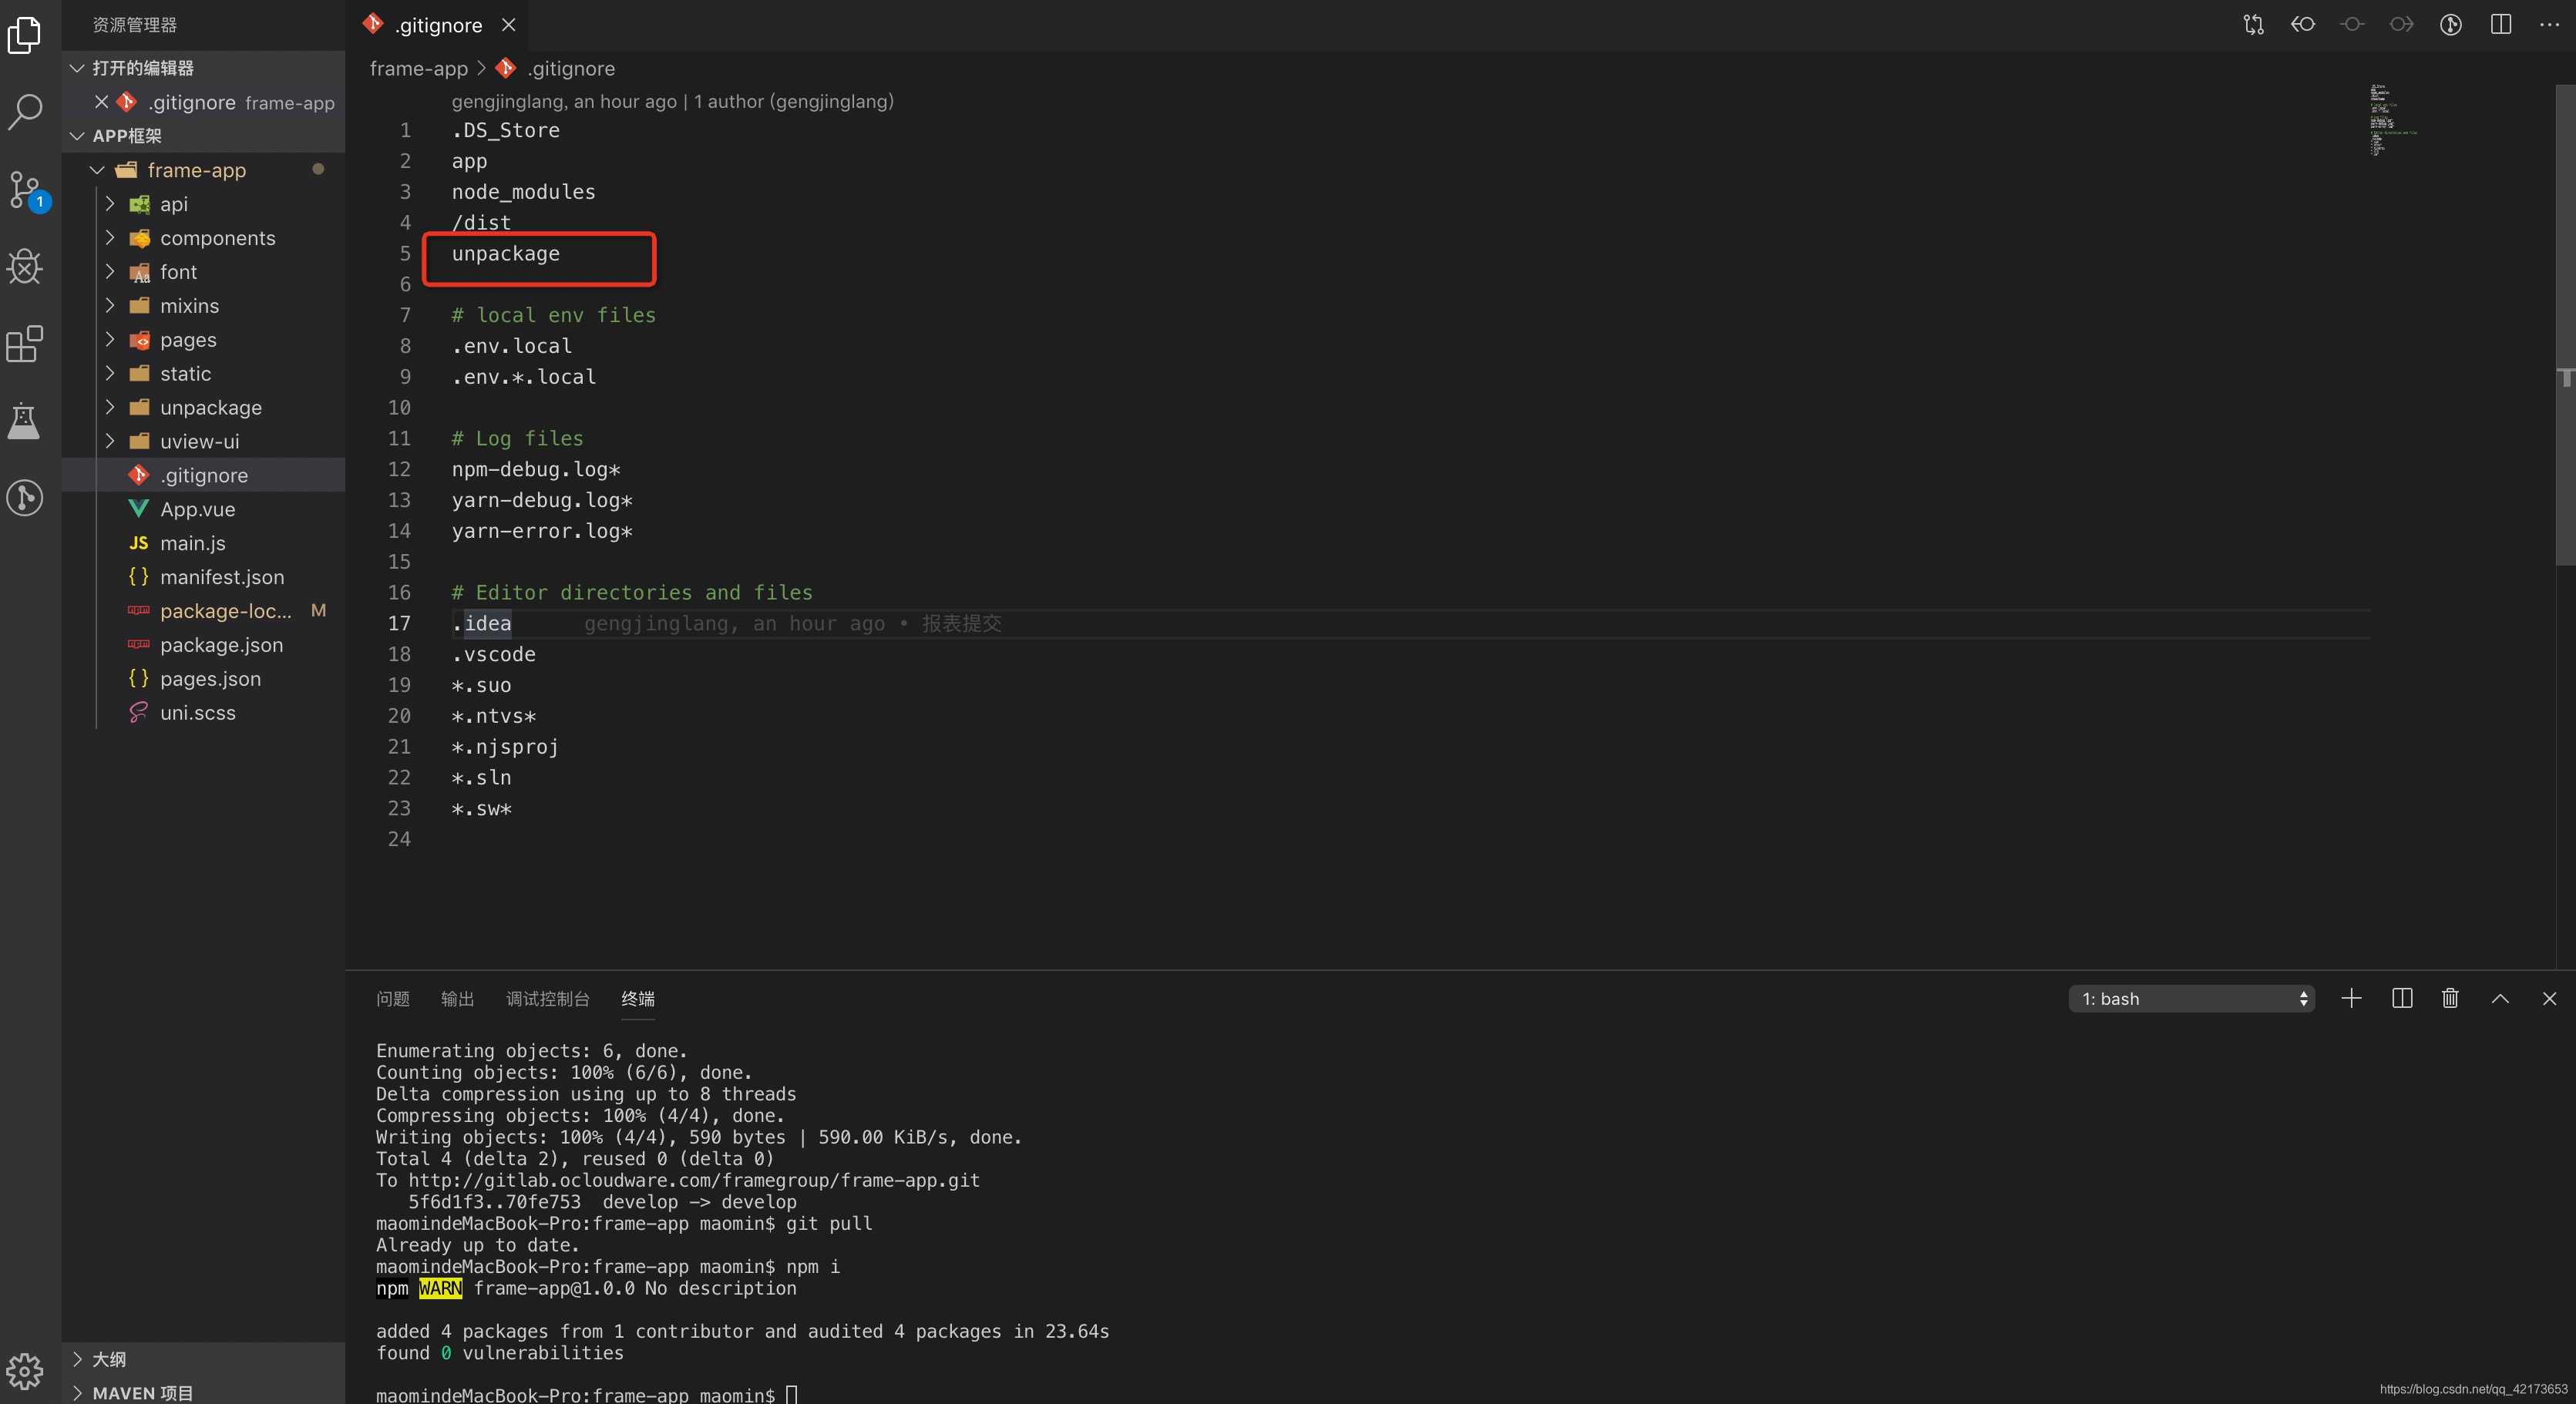Expand the mixins folder

click(x=110, y=306)
